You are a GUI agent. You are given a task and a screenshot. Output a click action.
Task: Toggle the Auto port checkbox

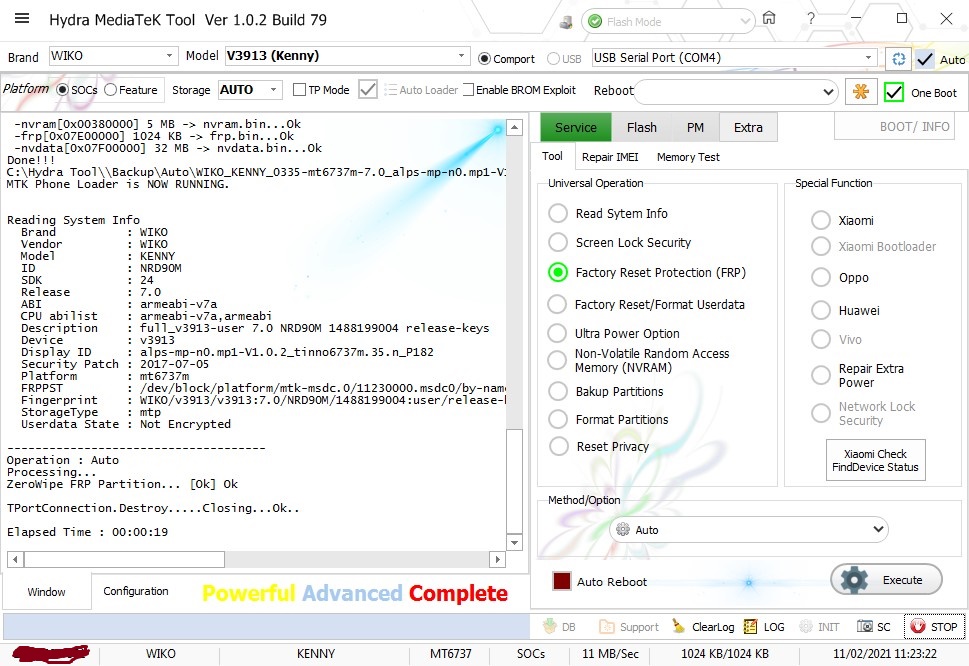925,59
